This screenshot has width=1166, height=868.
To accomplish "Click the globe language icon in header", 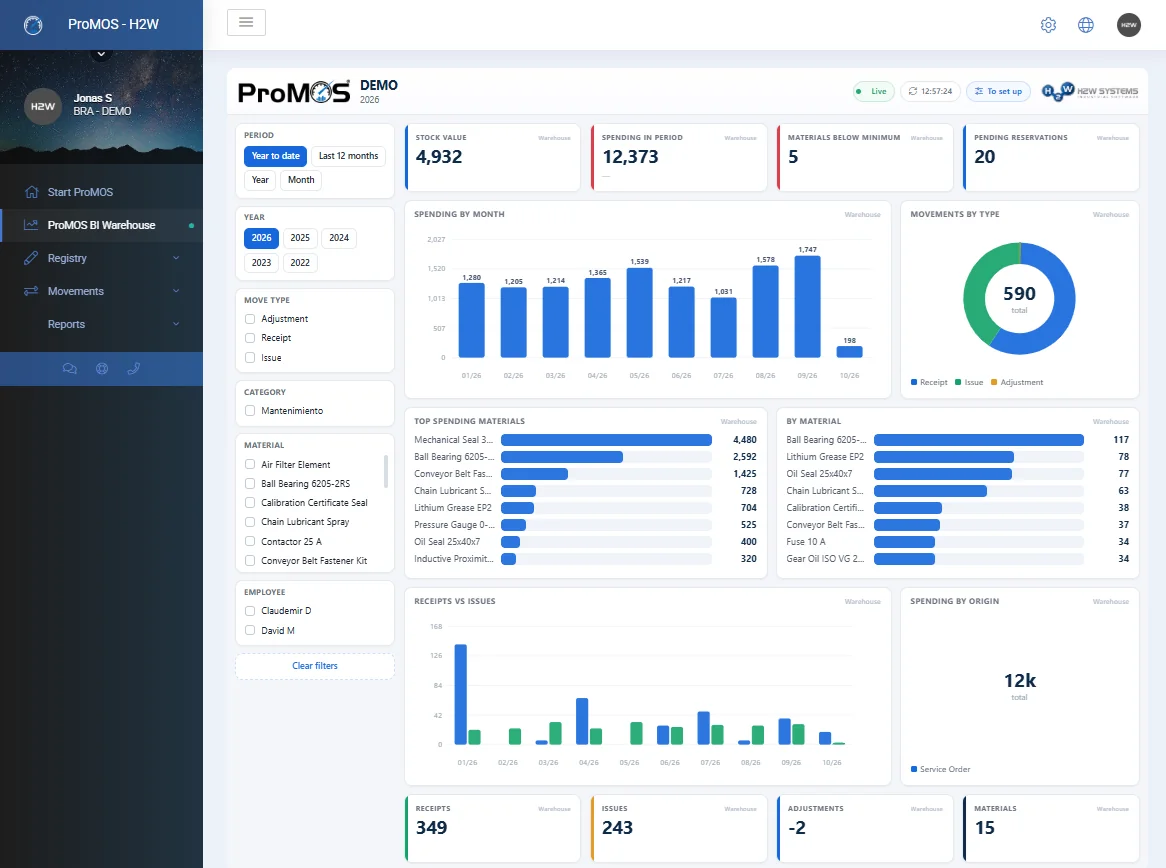I will tap(1086, 25).
